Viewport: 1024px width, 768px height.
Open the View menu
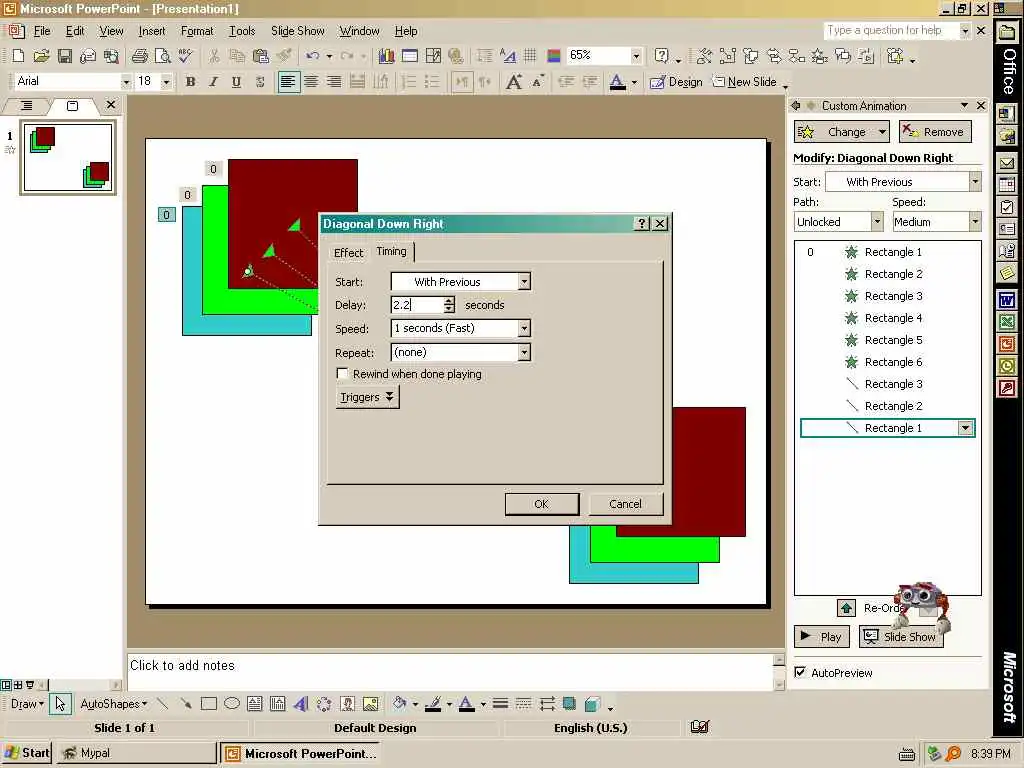tap(111, 31)
